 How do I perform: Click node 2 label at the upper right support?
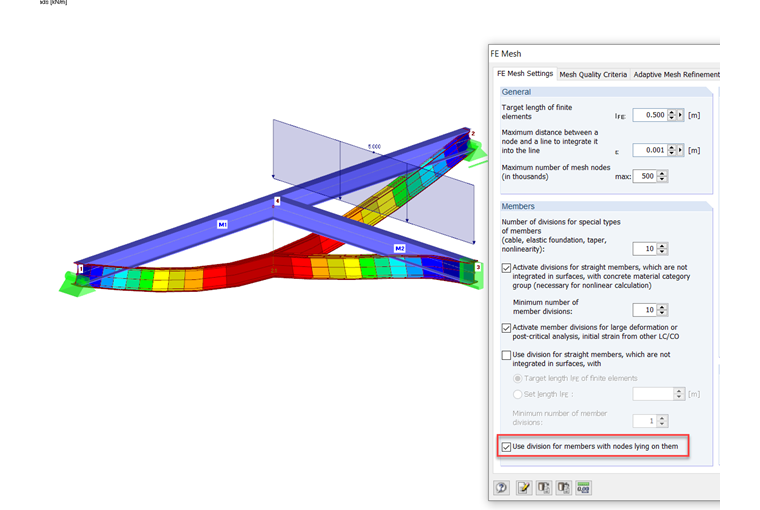pyautogui.click(x=473, y=133)
